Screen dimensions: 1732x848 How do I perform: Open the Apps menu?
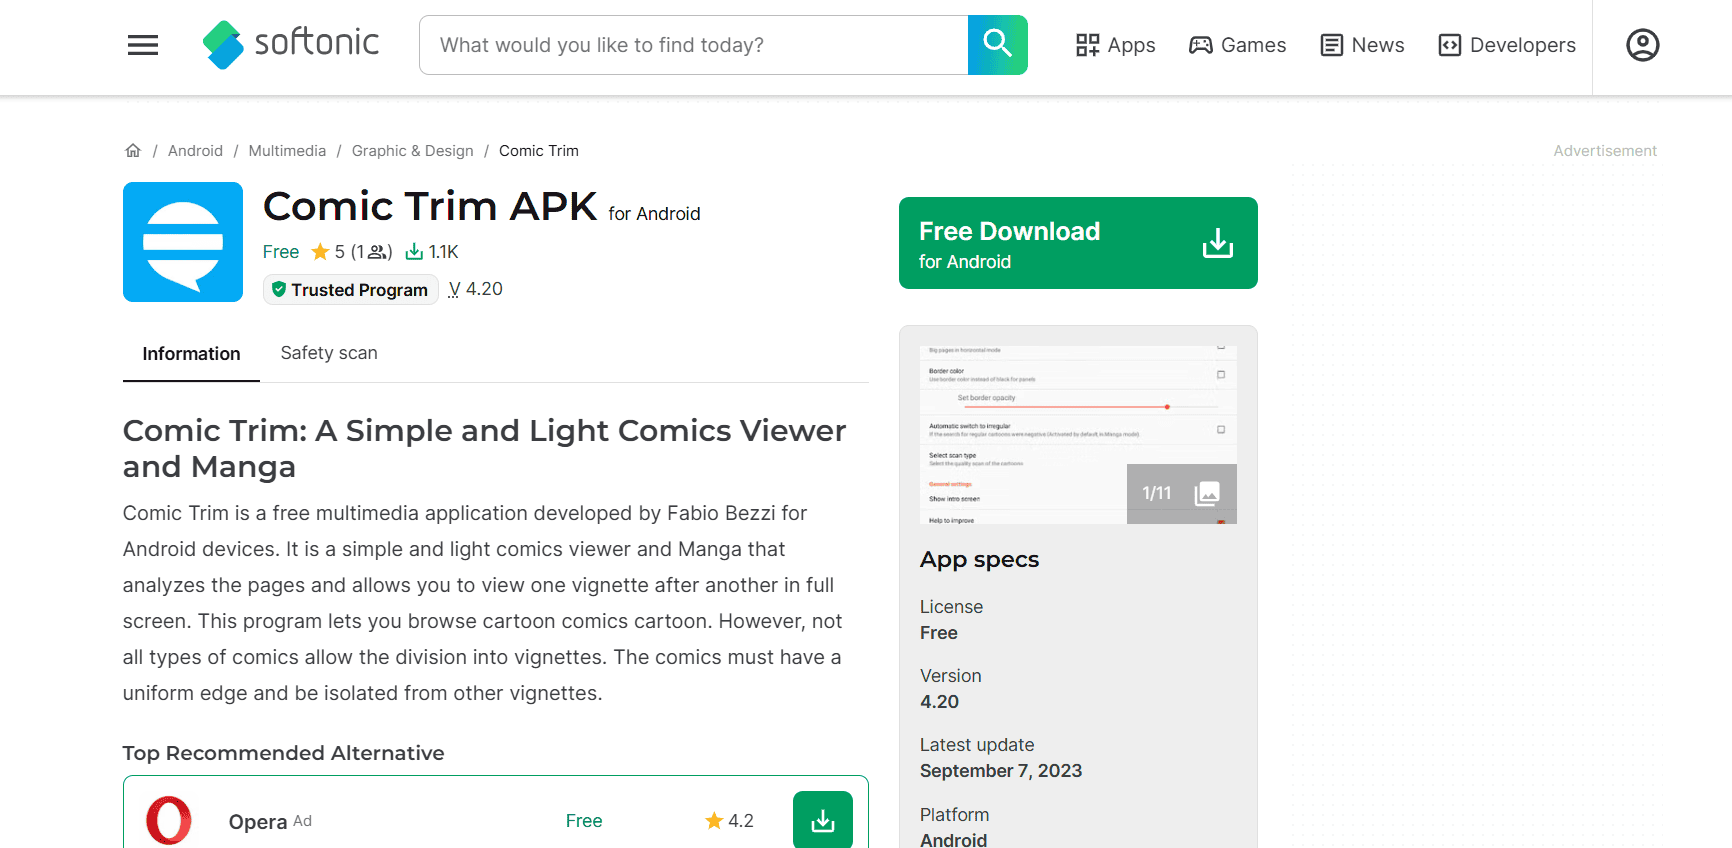(x=1115, y=45)
